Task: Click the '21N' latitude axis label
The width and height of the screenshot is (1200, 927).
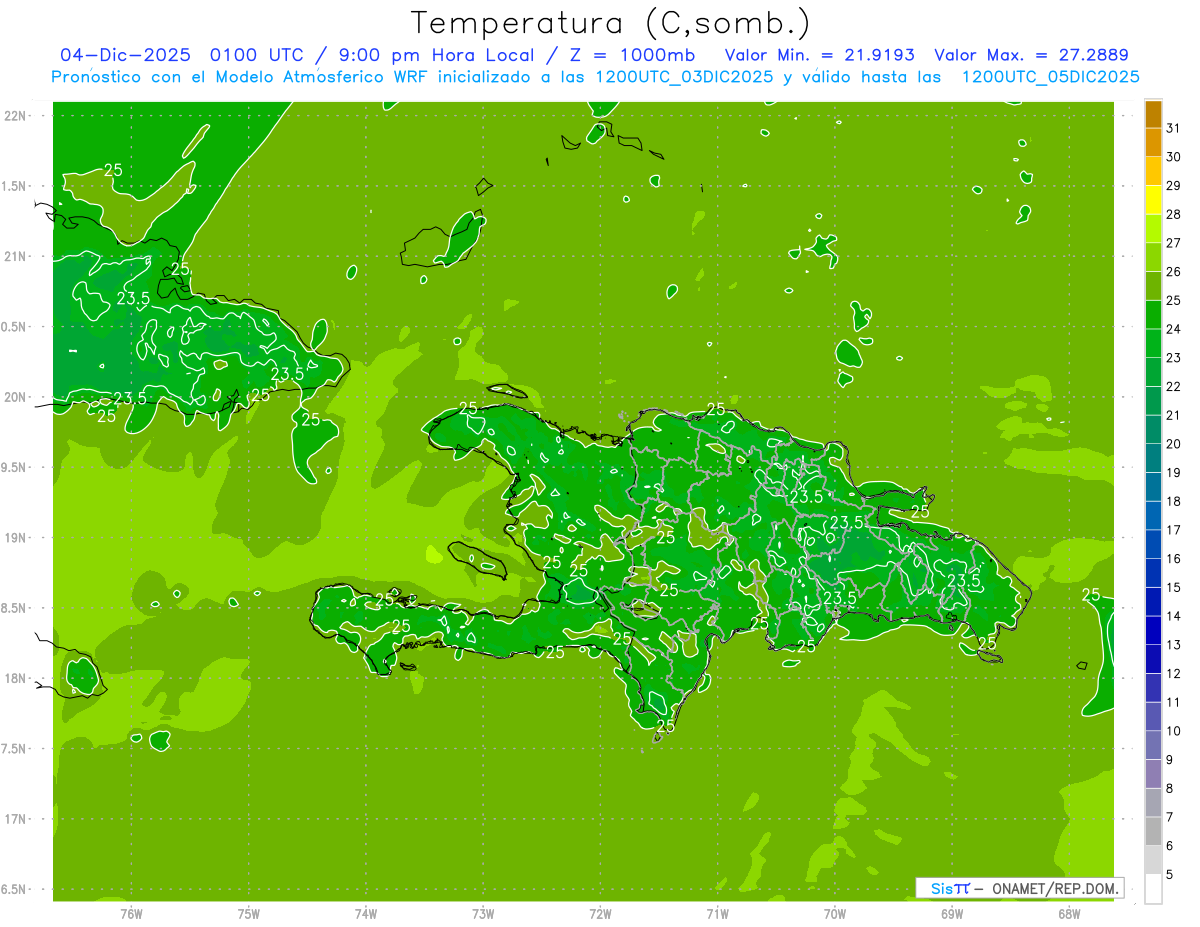Action: [x=17, y=256]
